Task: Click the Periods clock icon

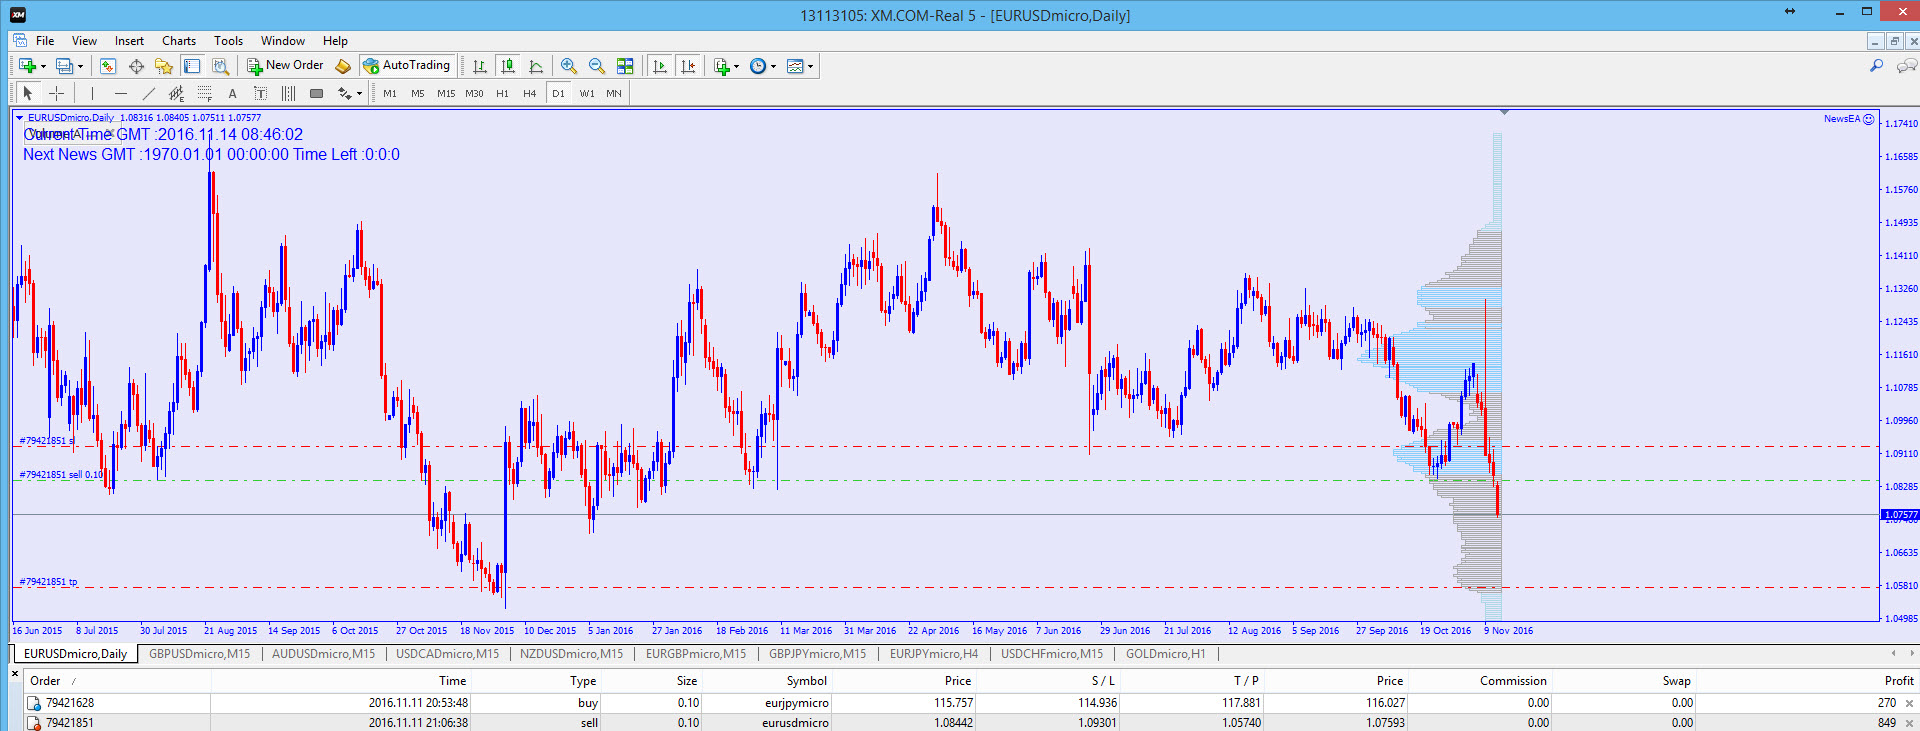Action: click(x=758, y=66)
